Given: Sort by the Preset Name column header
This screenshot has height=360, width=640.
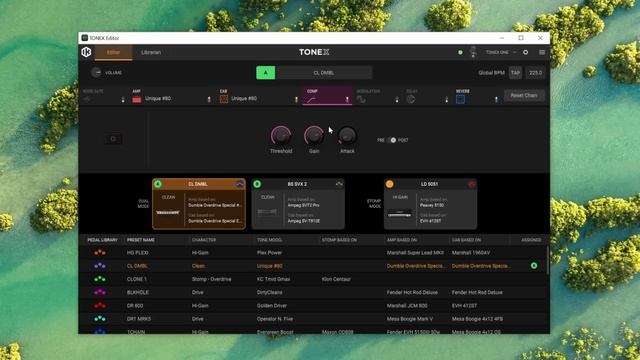Looking at the screenshot, I should point(141,240).
